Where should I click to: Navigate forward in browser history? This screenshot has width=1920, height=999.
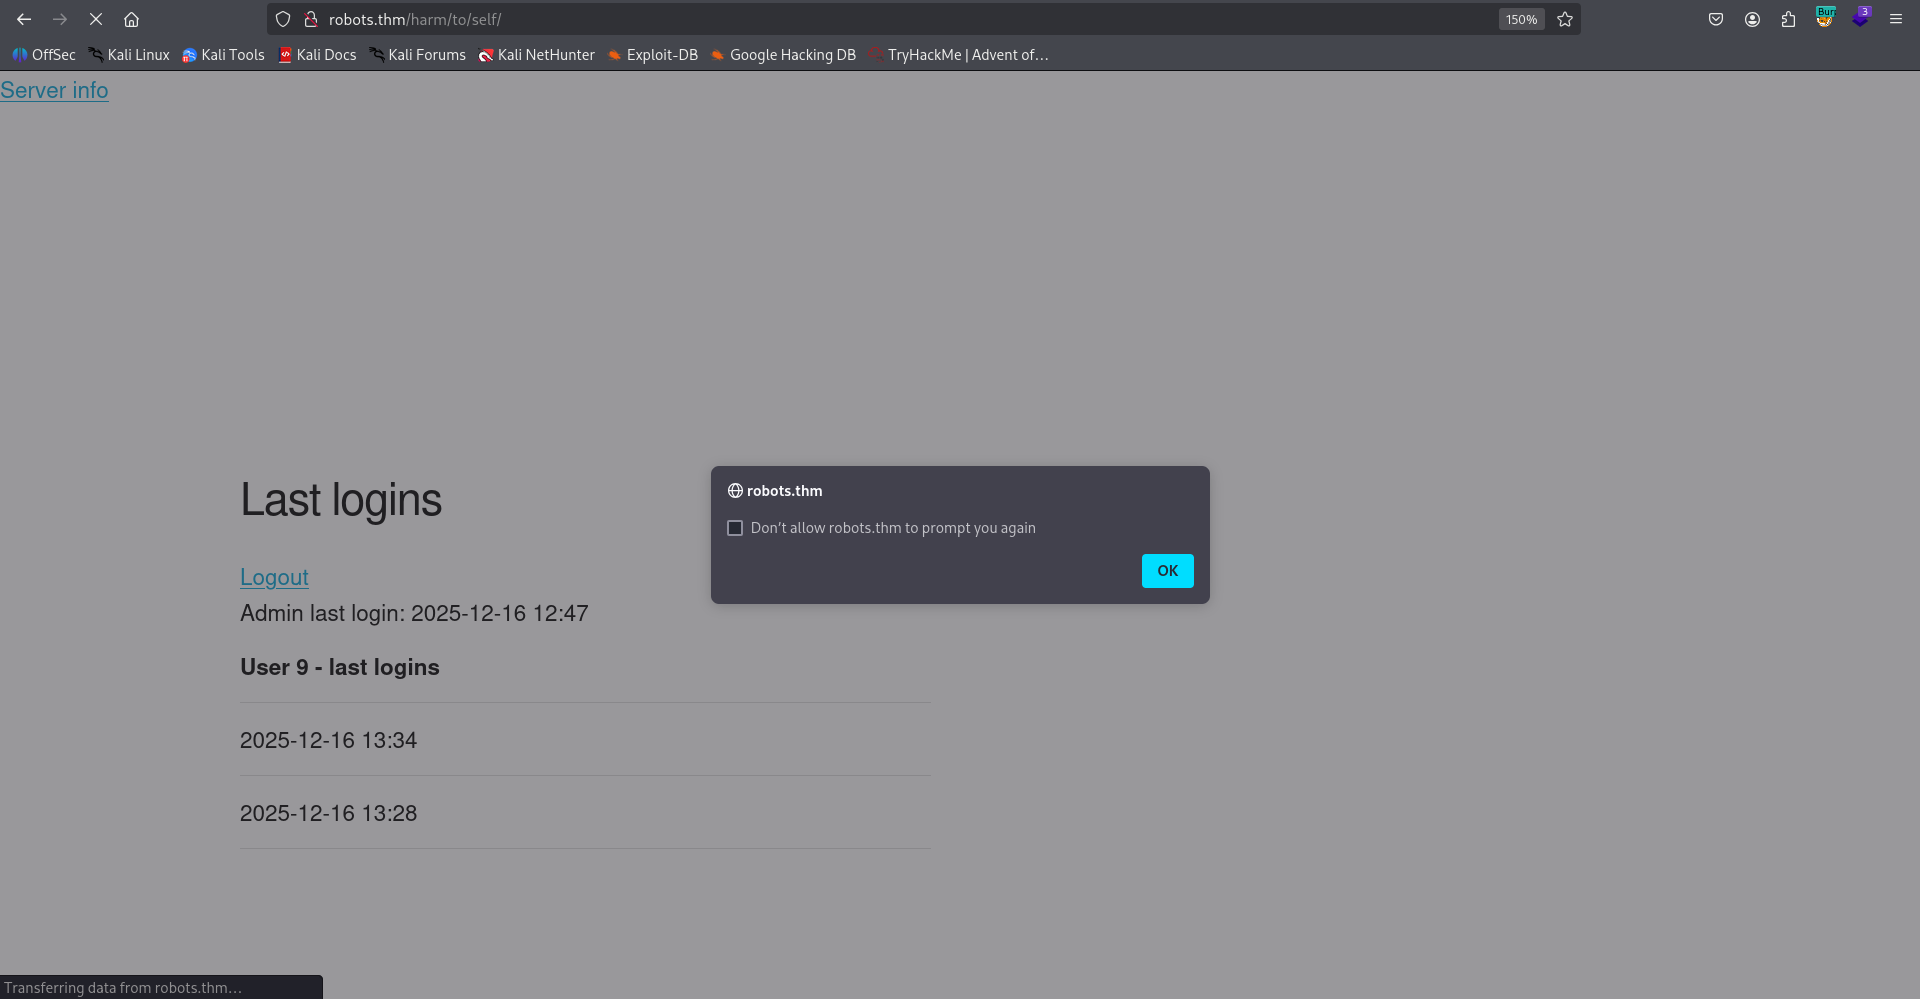coord(60,19)
